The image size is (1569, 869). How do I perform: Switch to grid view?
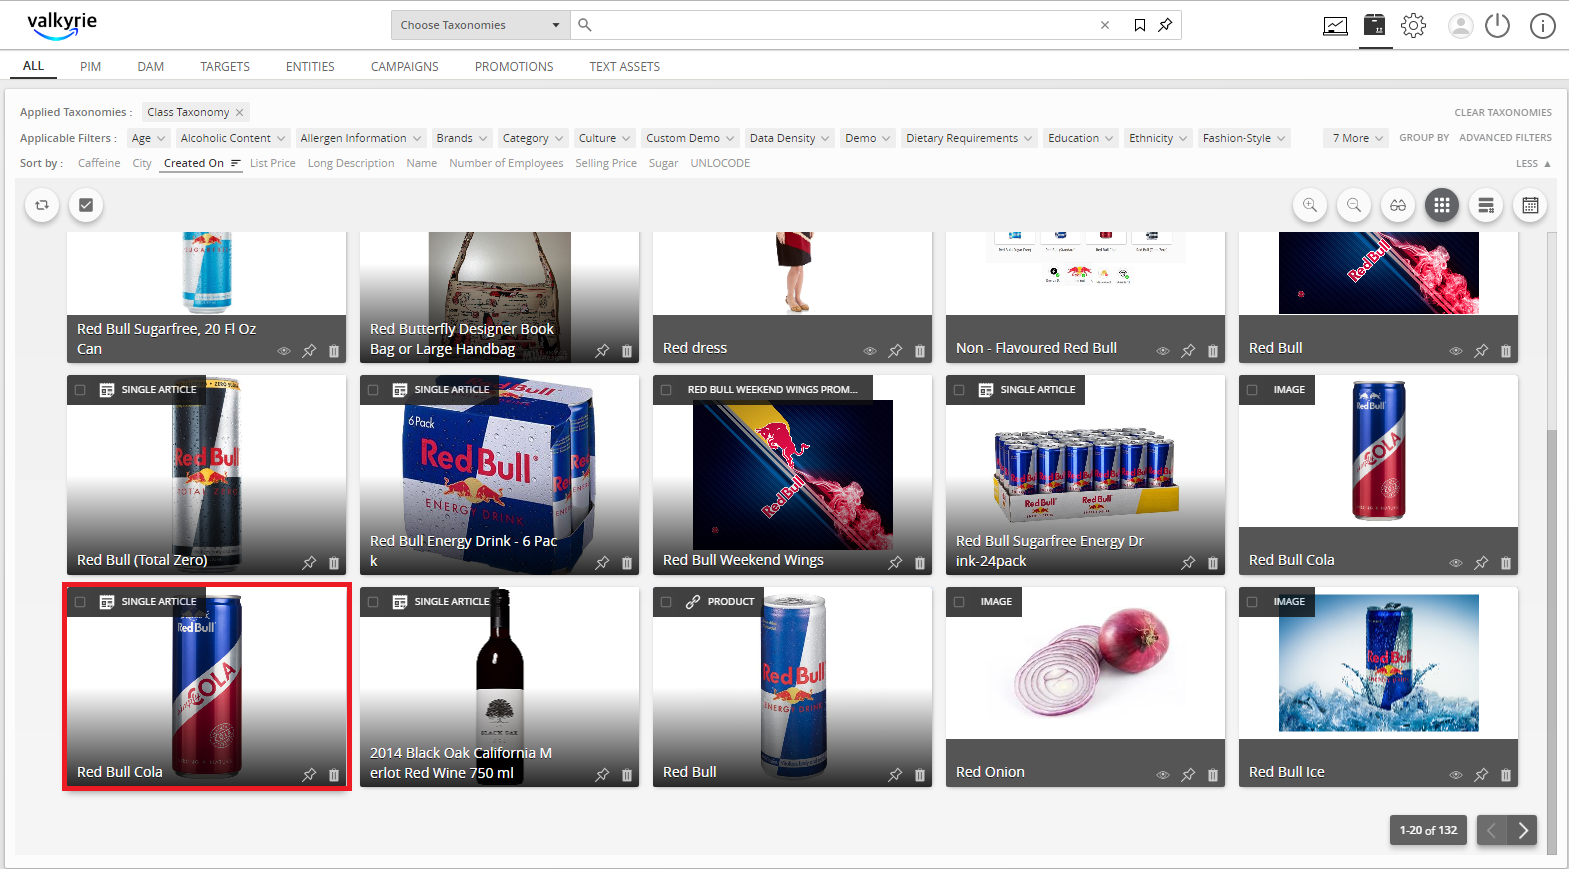click(x=1442, y=205)
